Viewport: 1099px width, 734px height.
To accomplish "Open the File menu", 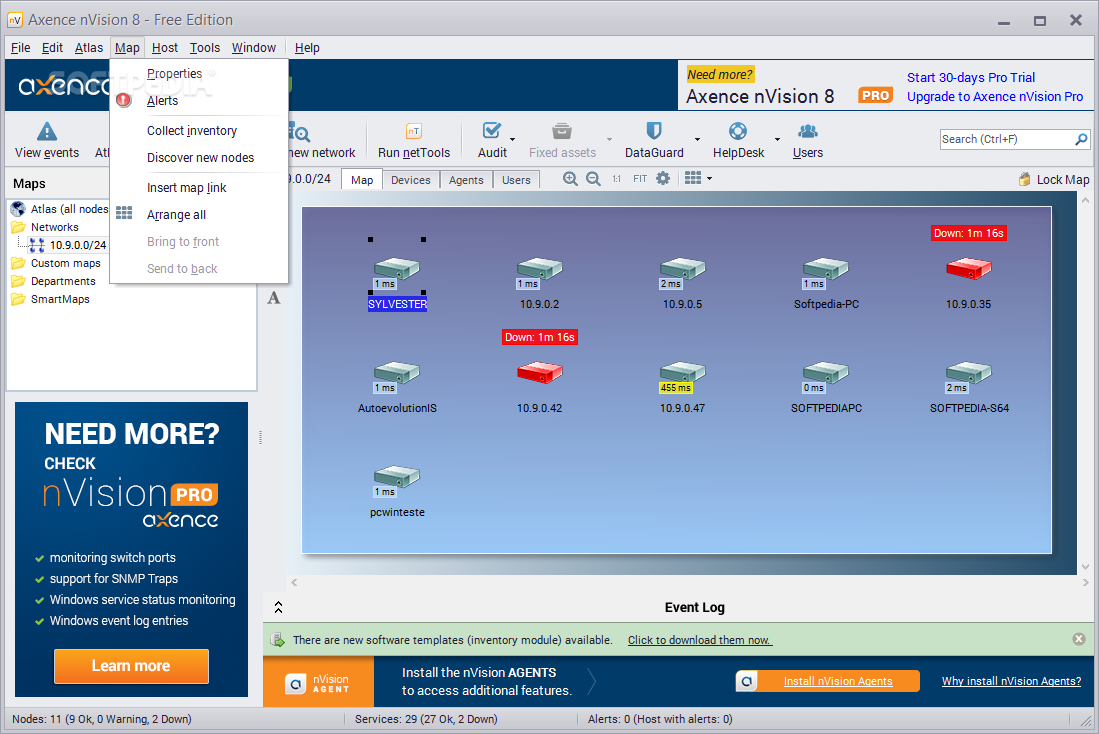I will (x=20, y=48).
